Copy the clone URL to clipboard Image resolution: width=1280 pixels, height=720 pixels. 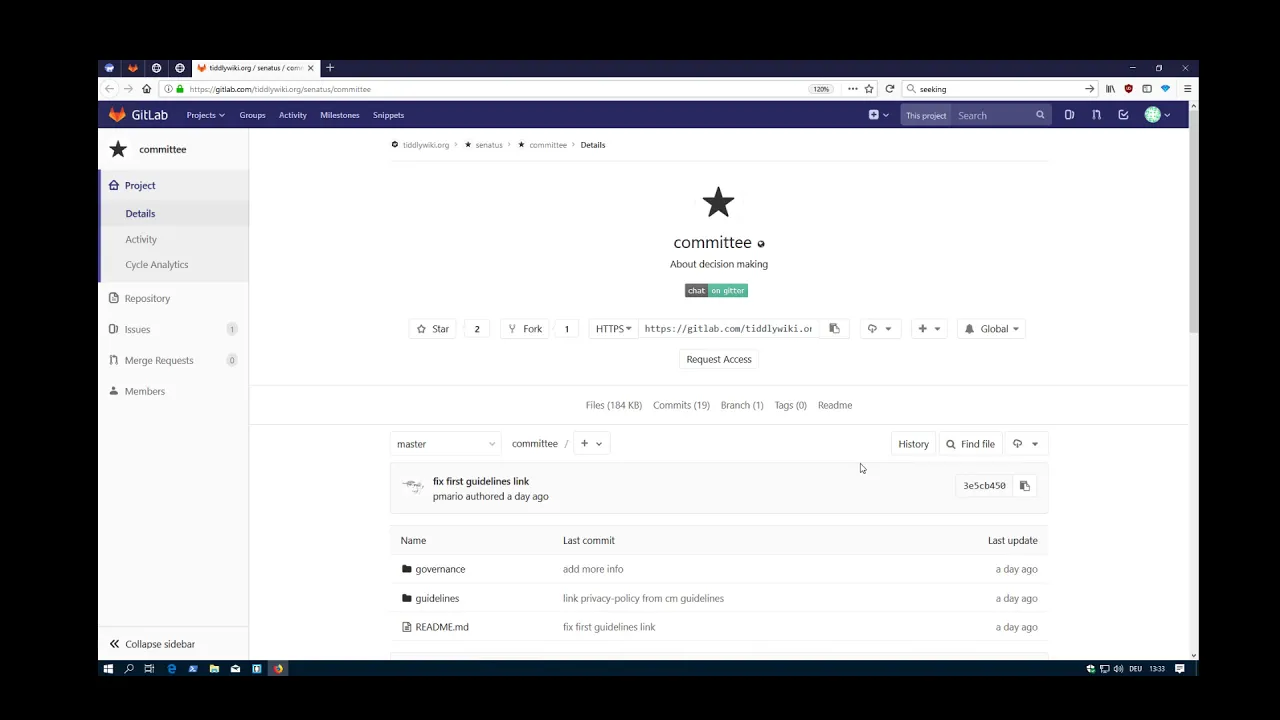pyautogui.click(x=834, y=329)
